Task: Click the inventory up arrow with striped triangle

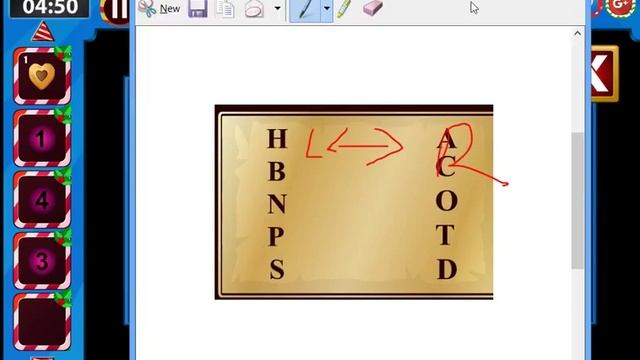Action: tap(42, 32)
